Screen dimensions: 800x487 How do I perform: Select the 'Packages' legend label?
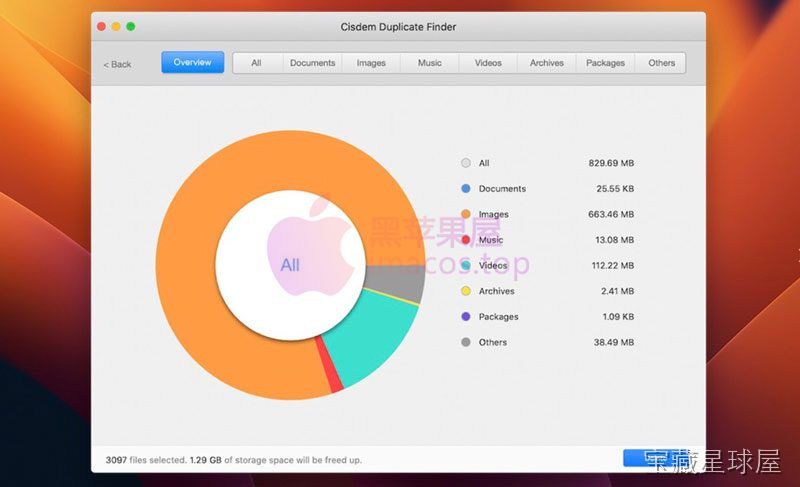point(498,317)
